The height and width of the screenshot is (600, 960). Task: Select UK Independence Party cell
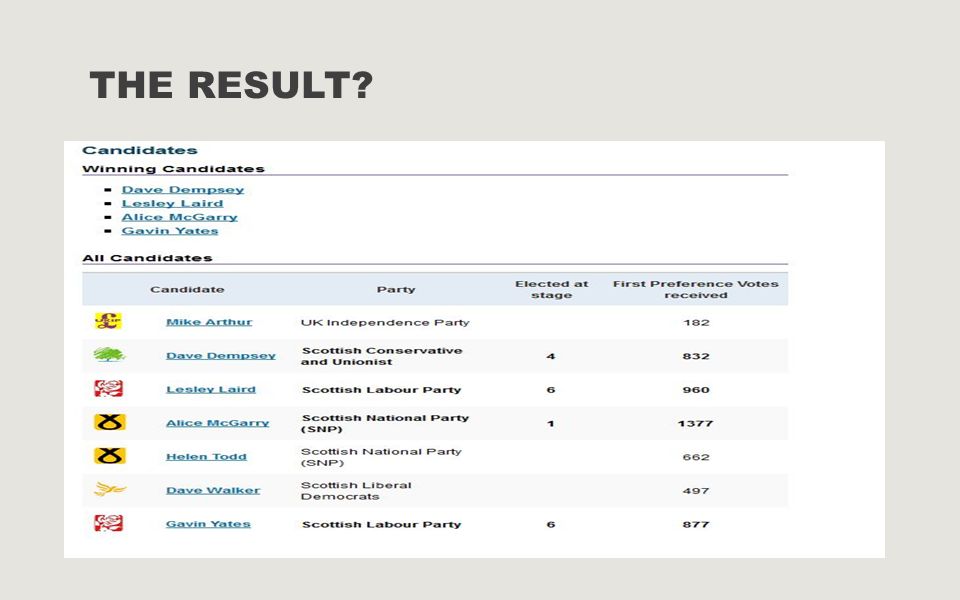tap(384, 323)
